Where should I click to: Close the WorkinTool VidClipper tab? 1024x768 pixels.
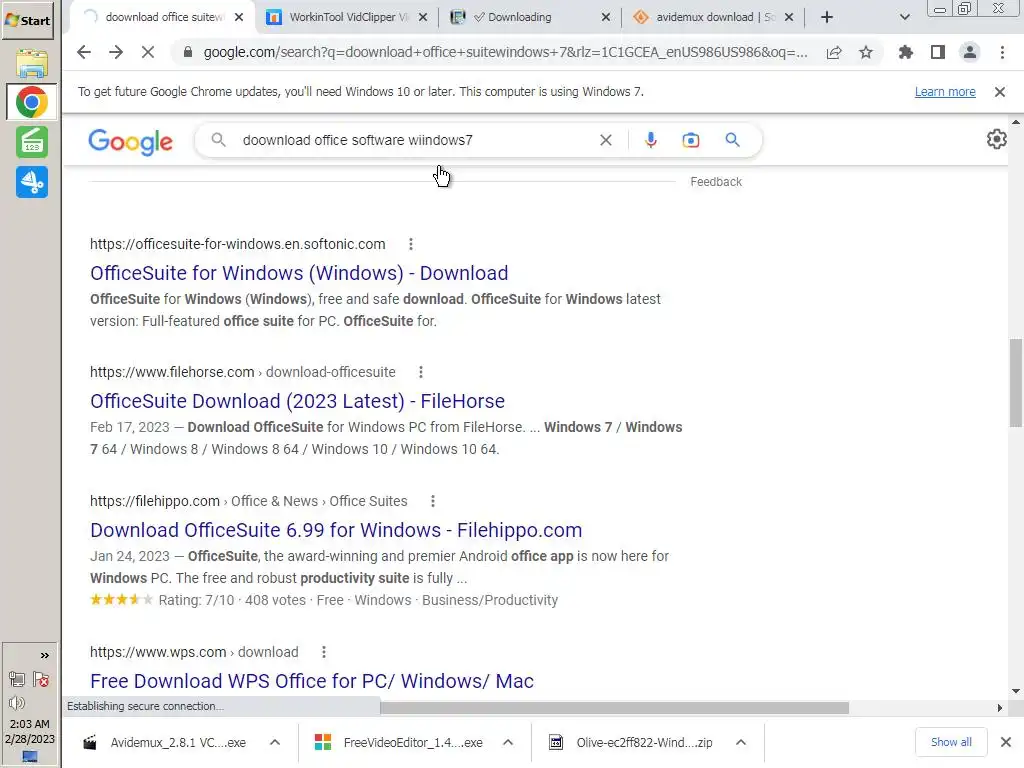pyautogui.click(x=423, y=17)
